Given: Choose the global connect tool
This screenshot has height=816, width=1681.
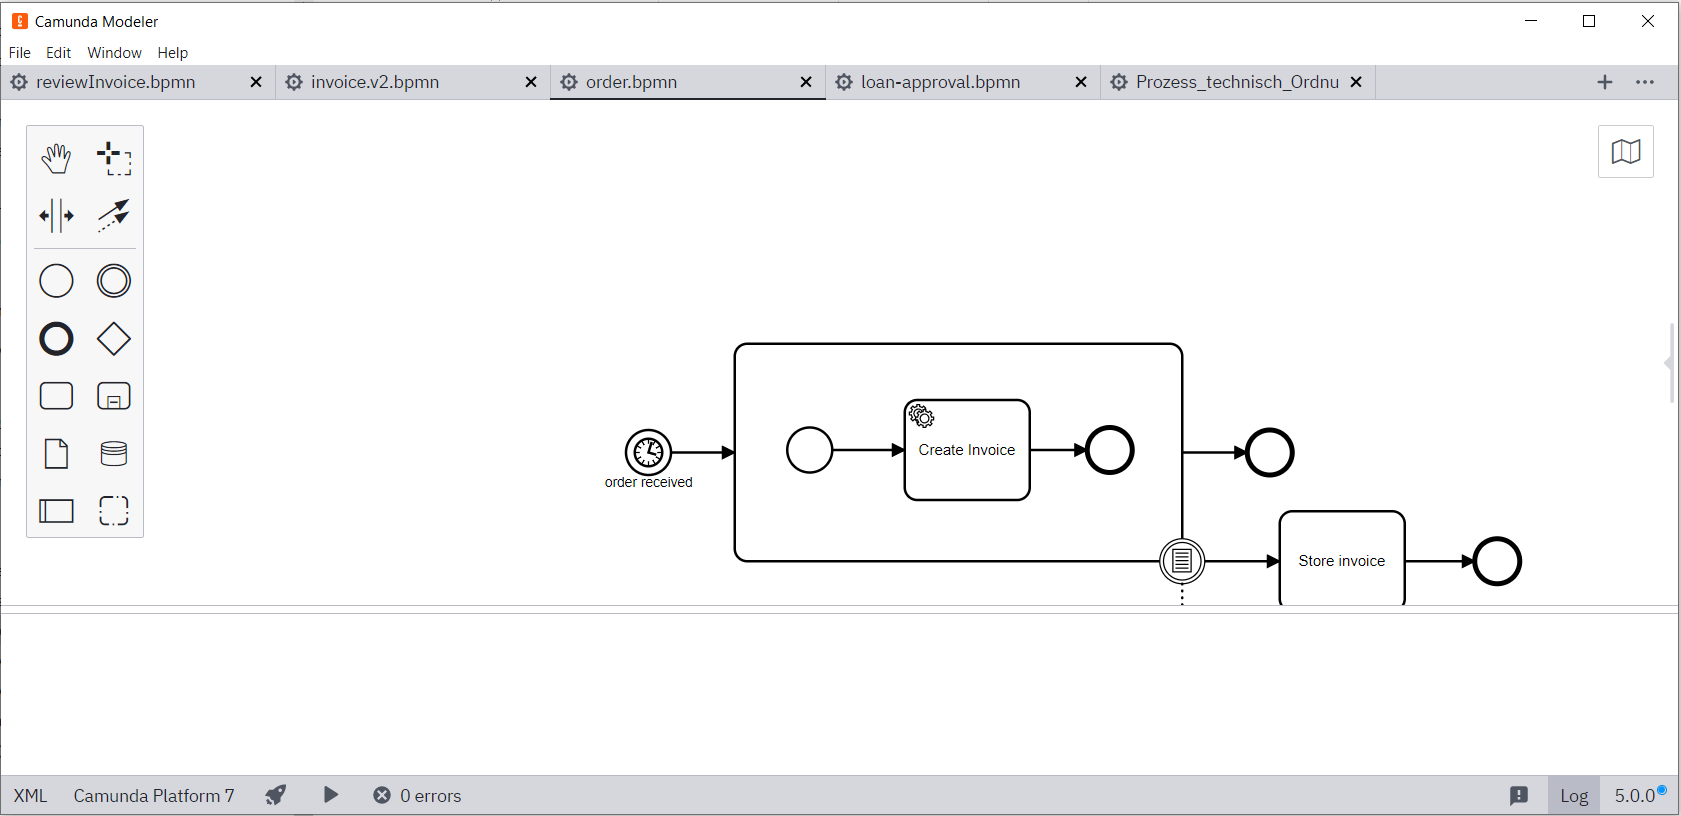Looking at the screenshot, I should (x=114, y=215).
